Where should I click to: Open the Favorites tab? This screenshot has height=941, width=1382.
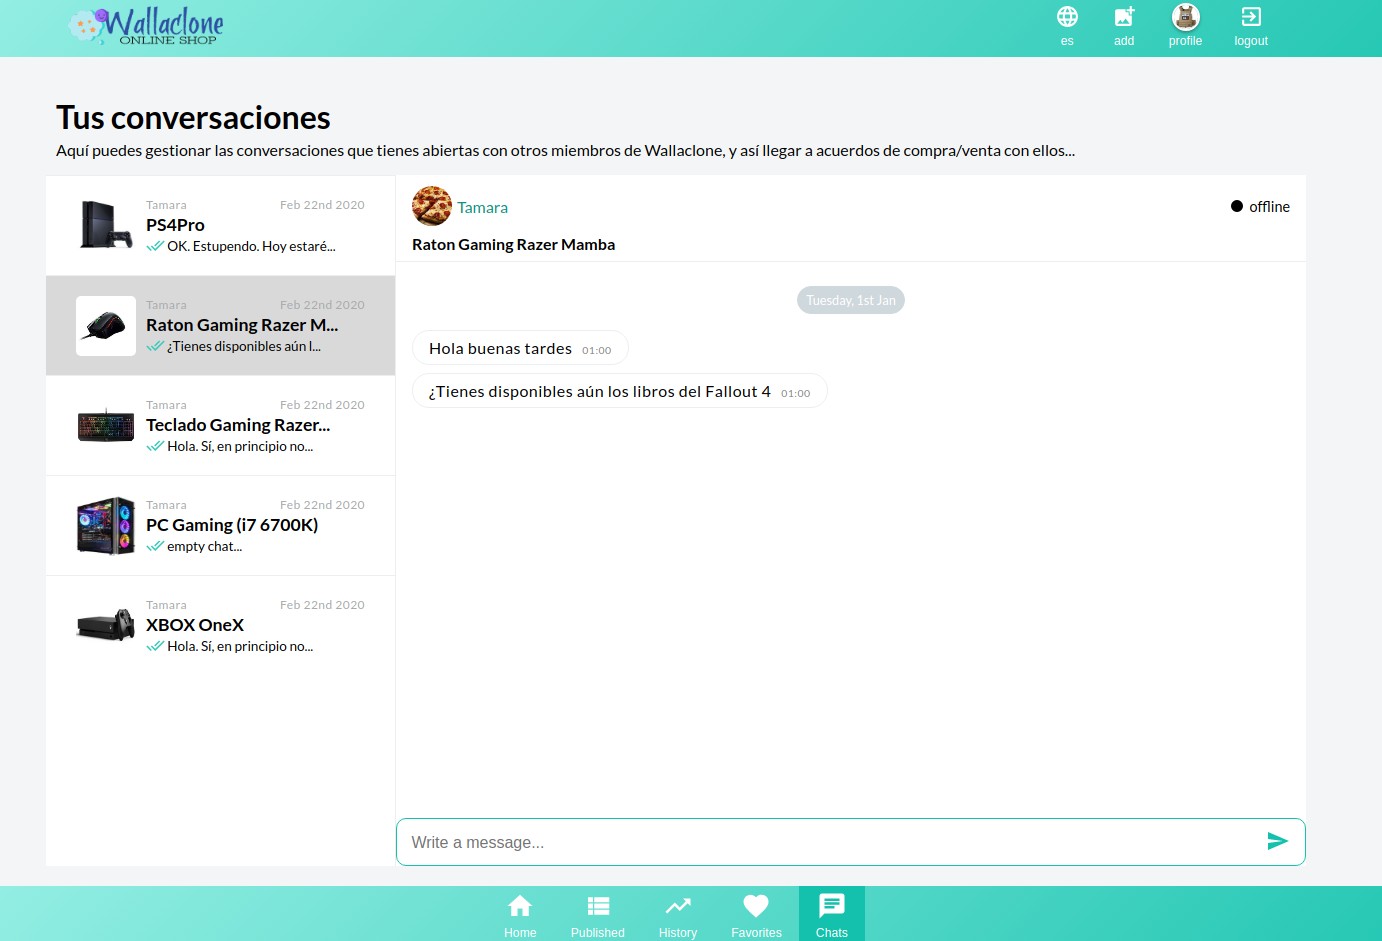coord(756,915)
